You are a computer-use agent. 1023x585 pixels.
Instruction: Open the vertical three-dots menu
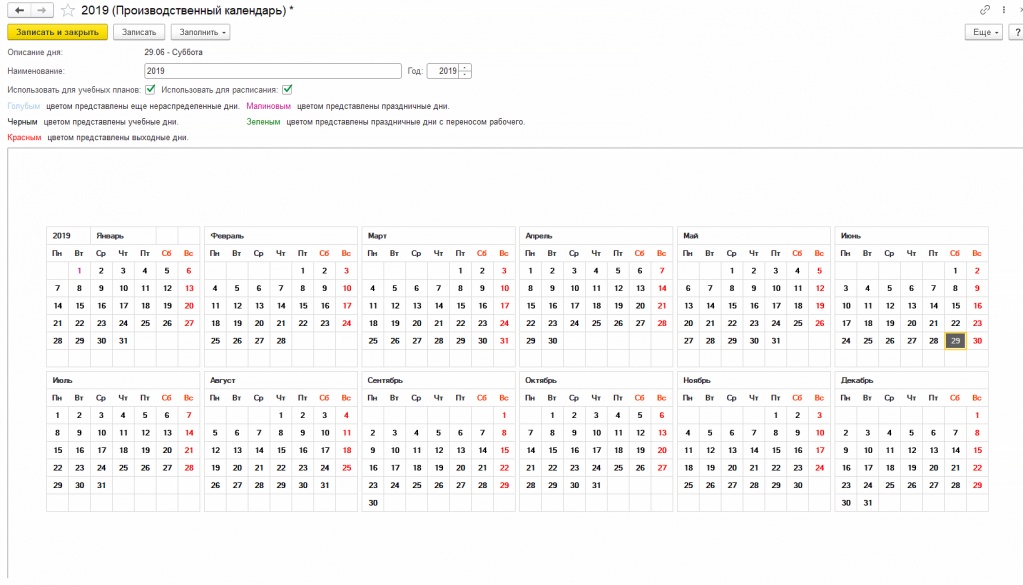pyautogui.click(x=1002, y=10)
